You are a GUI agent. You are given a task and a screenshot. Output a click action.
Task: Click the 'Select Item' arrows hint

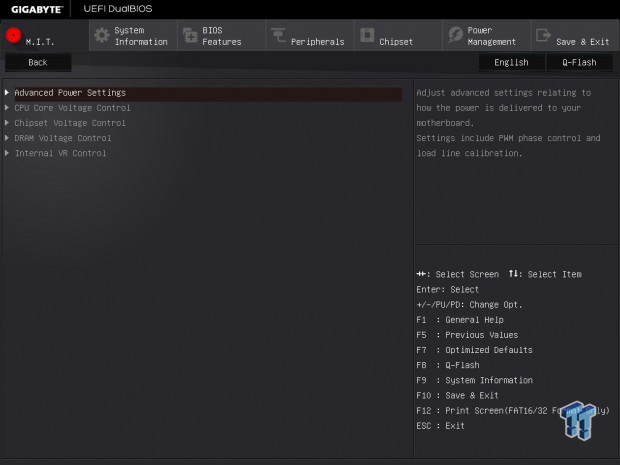point(545,274)
